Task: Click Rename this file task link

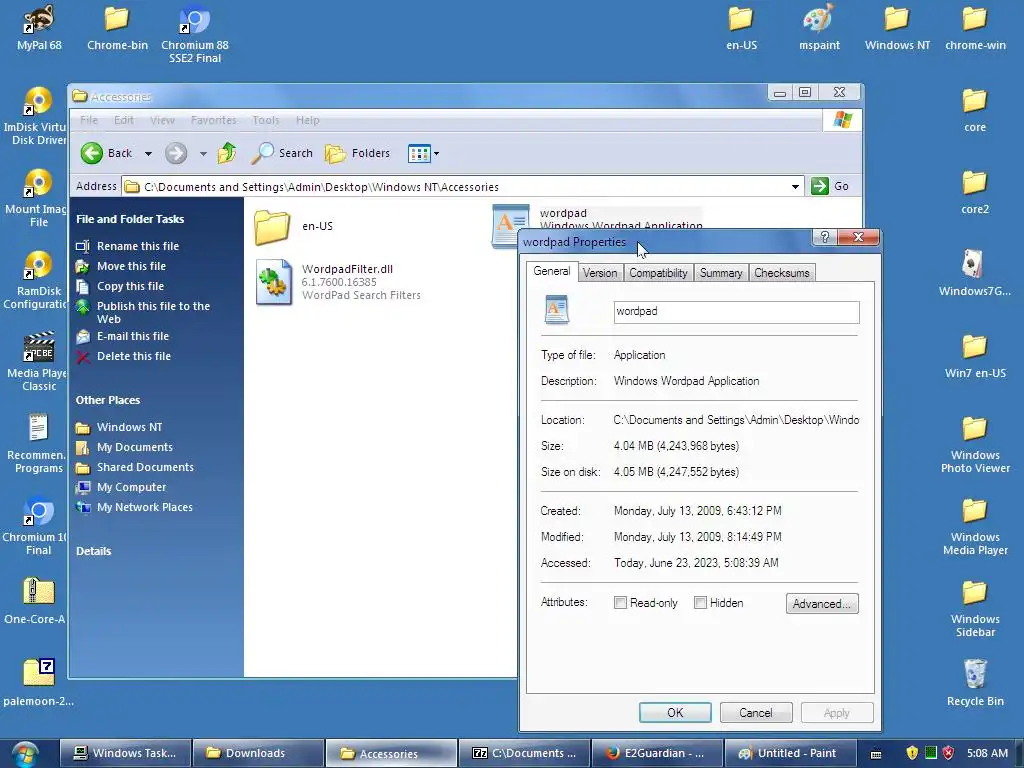Action: pos(138,246)
